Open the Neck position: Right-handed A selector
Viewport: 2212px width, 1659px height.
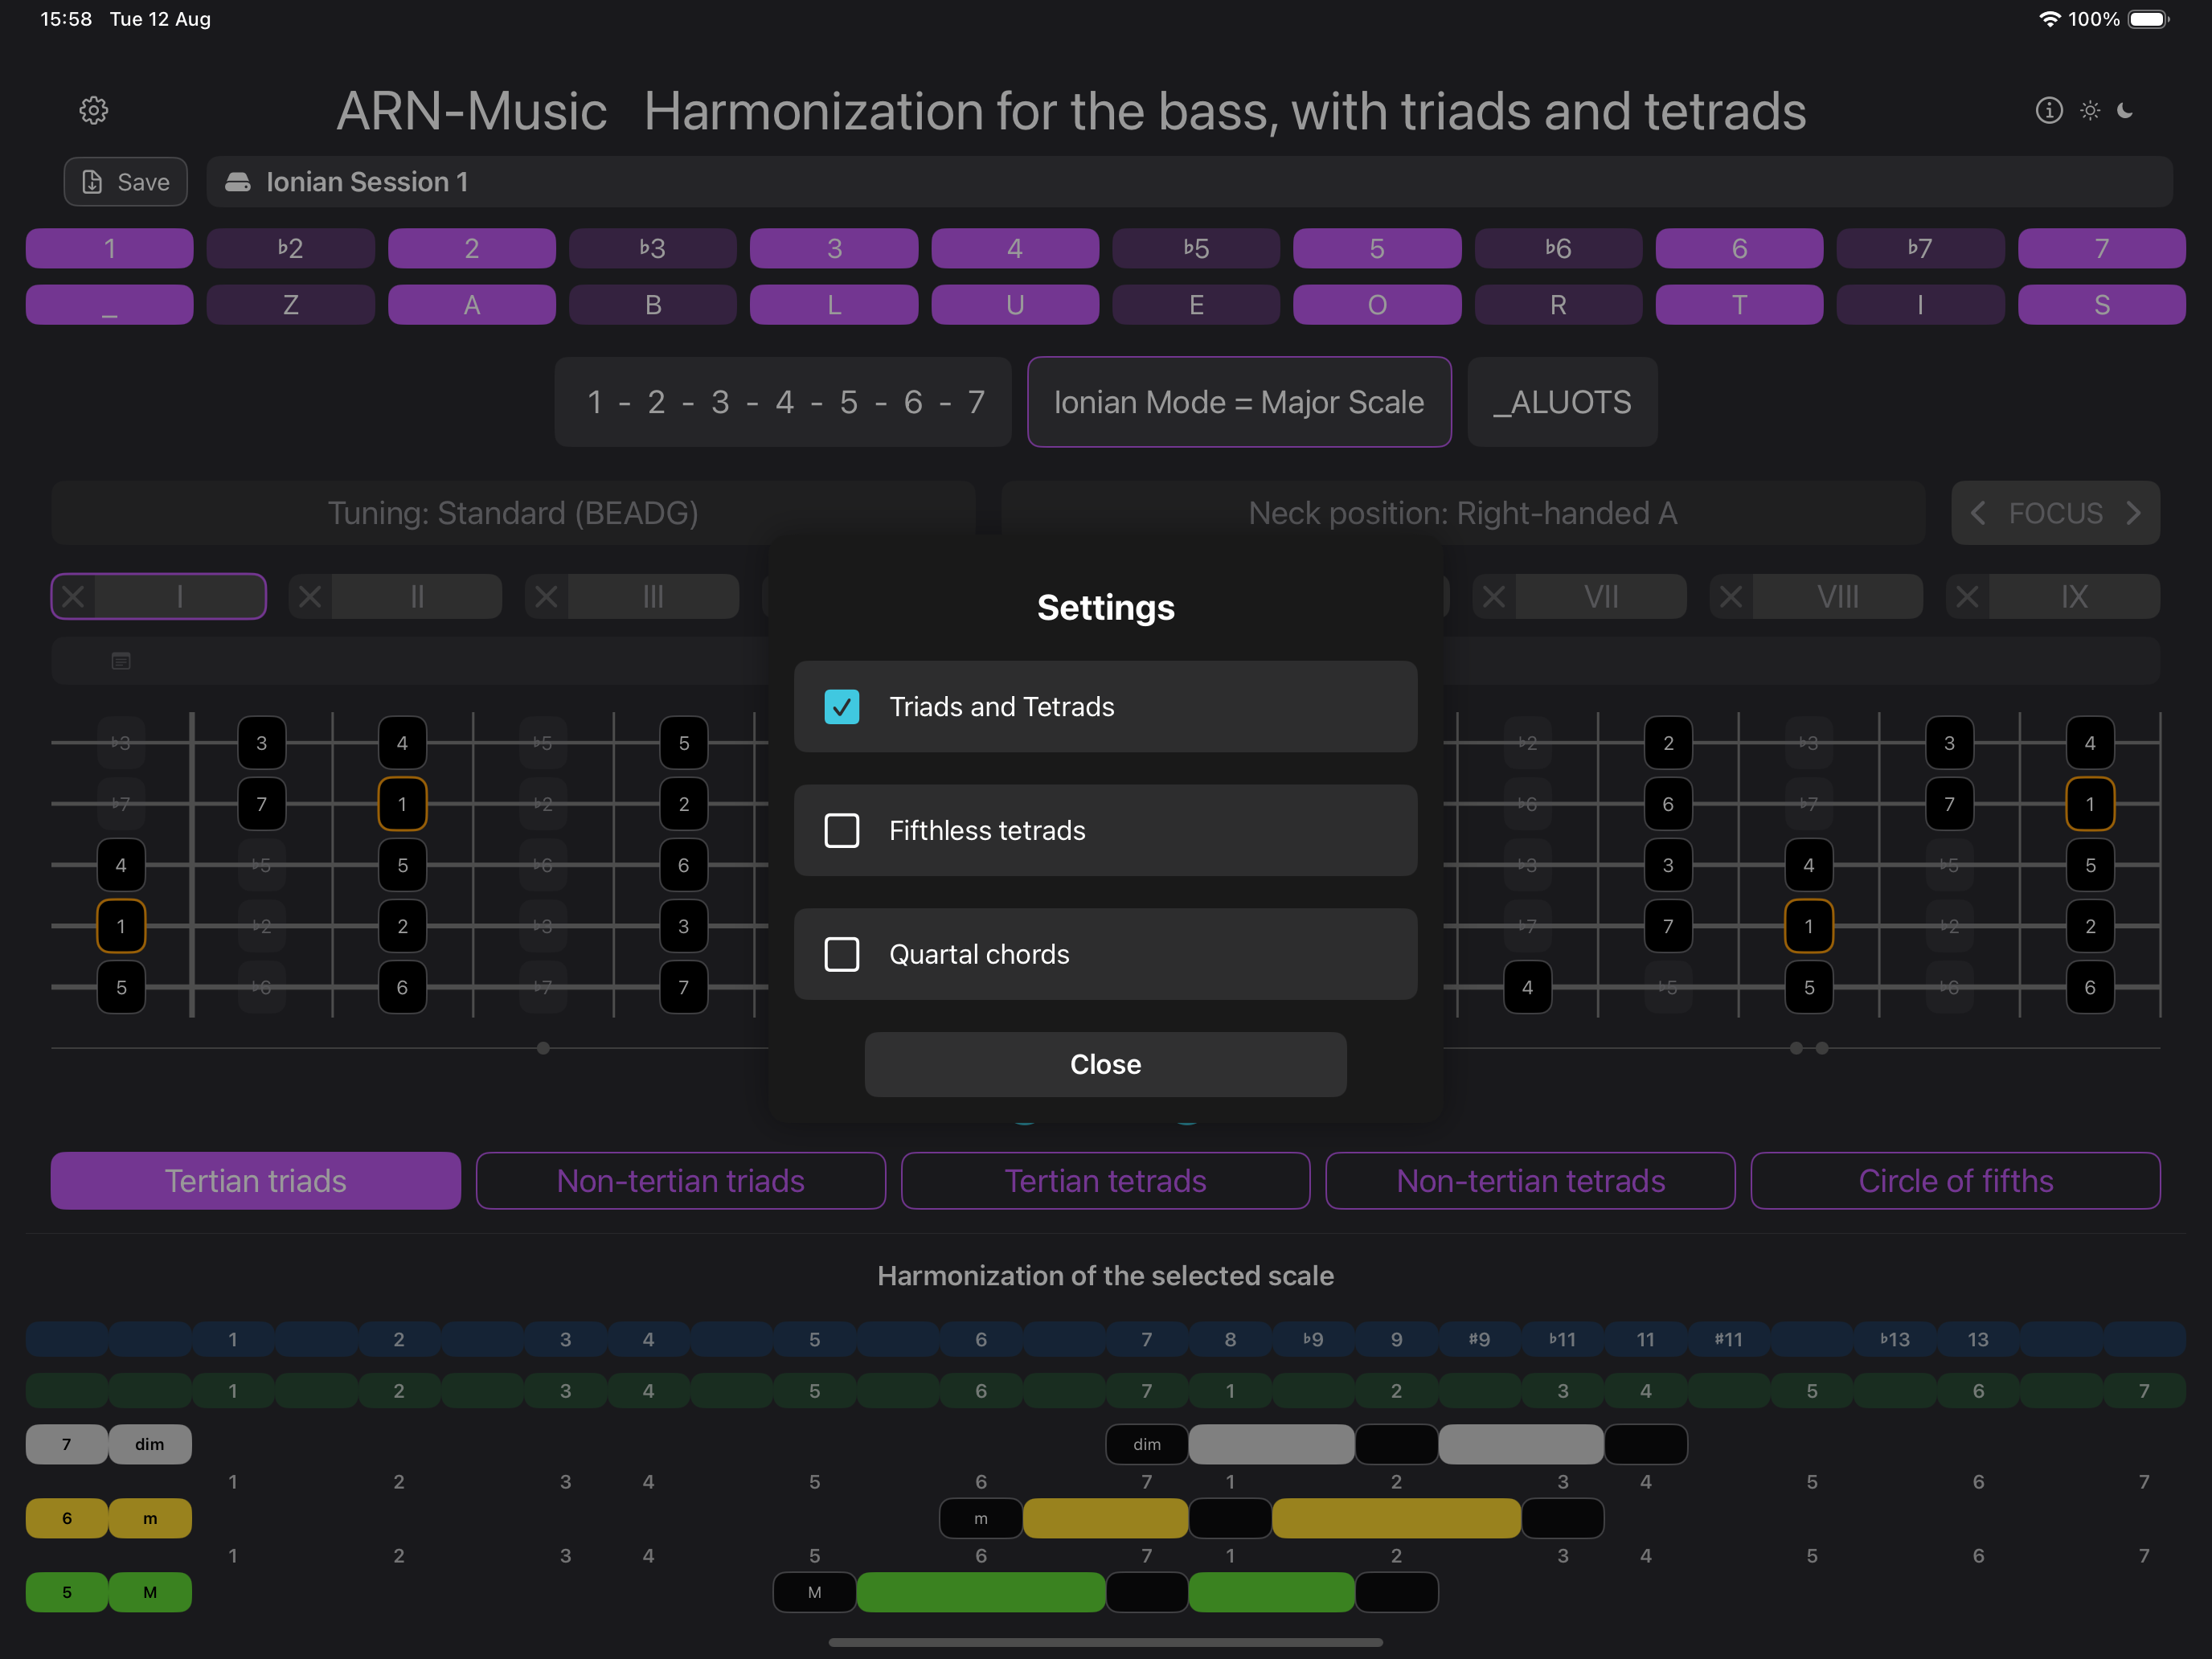point(1463,513)
